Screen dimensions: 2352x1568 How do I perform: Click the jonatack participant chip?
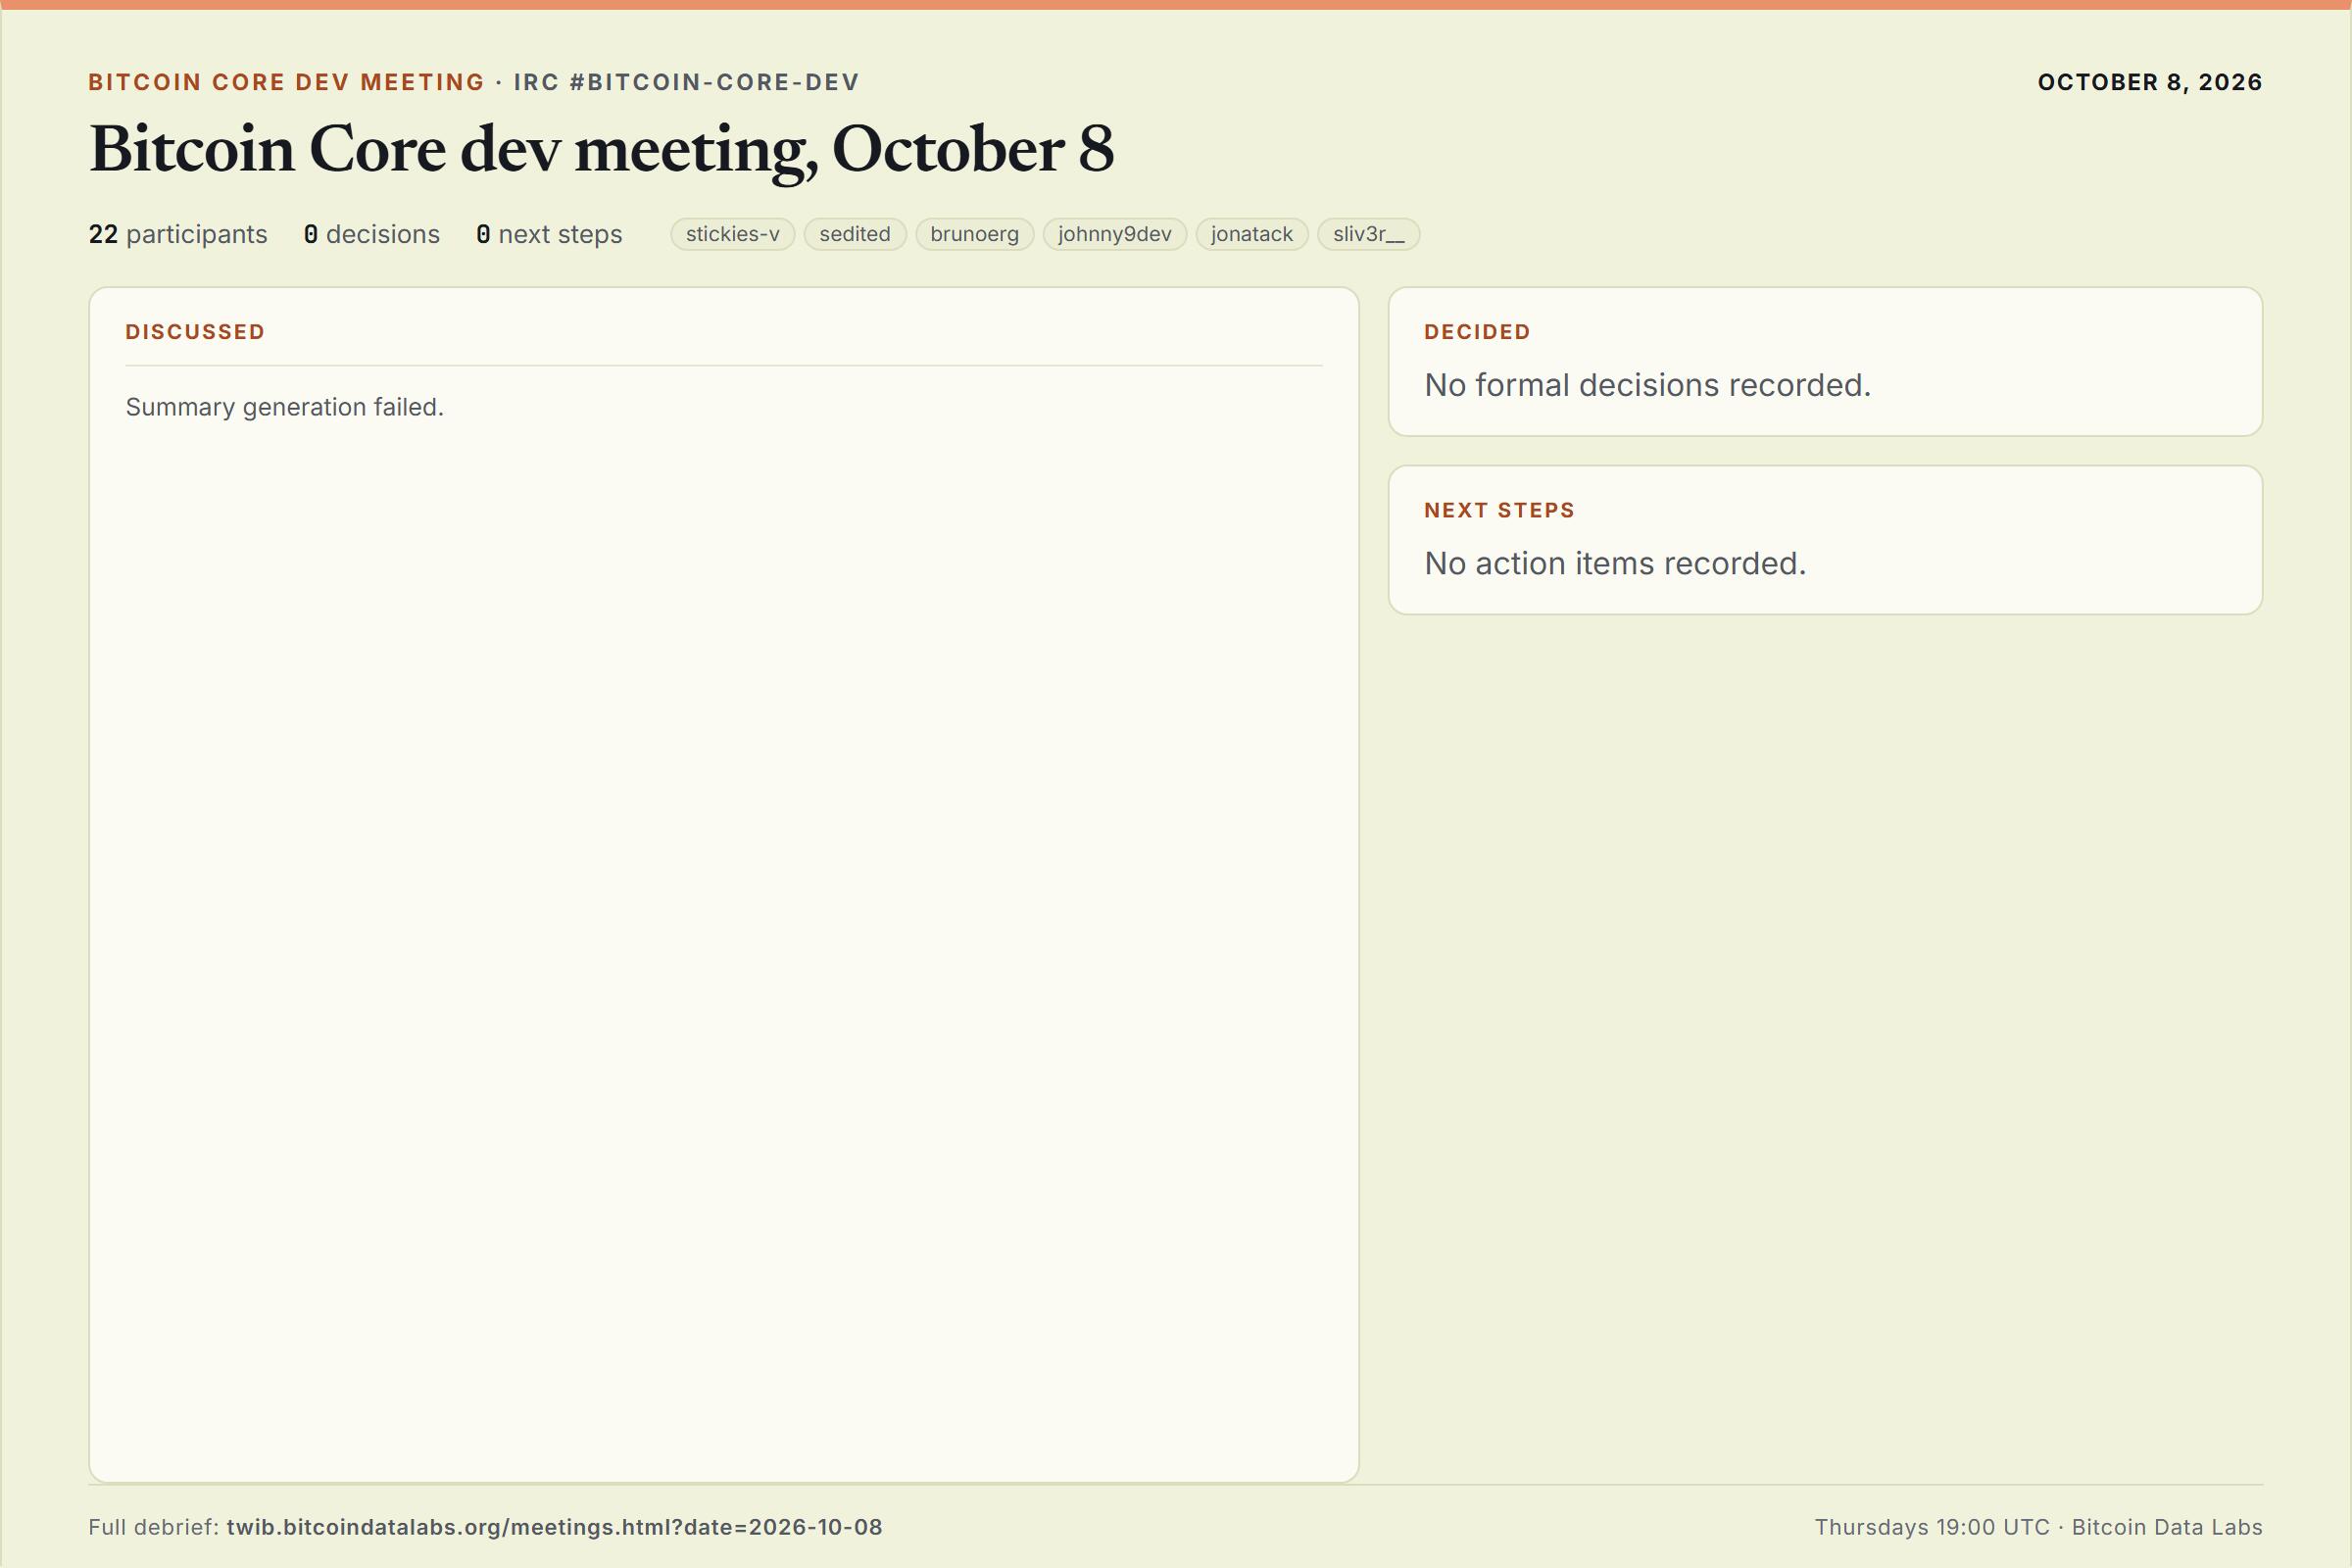coord(1252,234)
